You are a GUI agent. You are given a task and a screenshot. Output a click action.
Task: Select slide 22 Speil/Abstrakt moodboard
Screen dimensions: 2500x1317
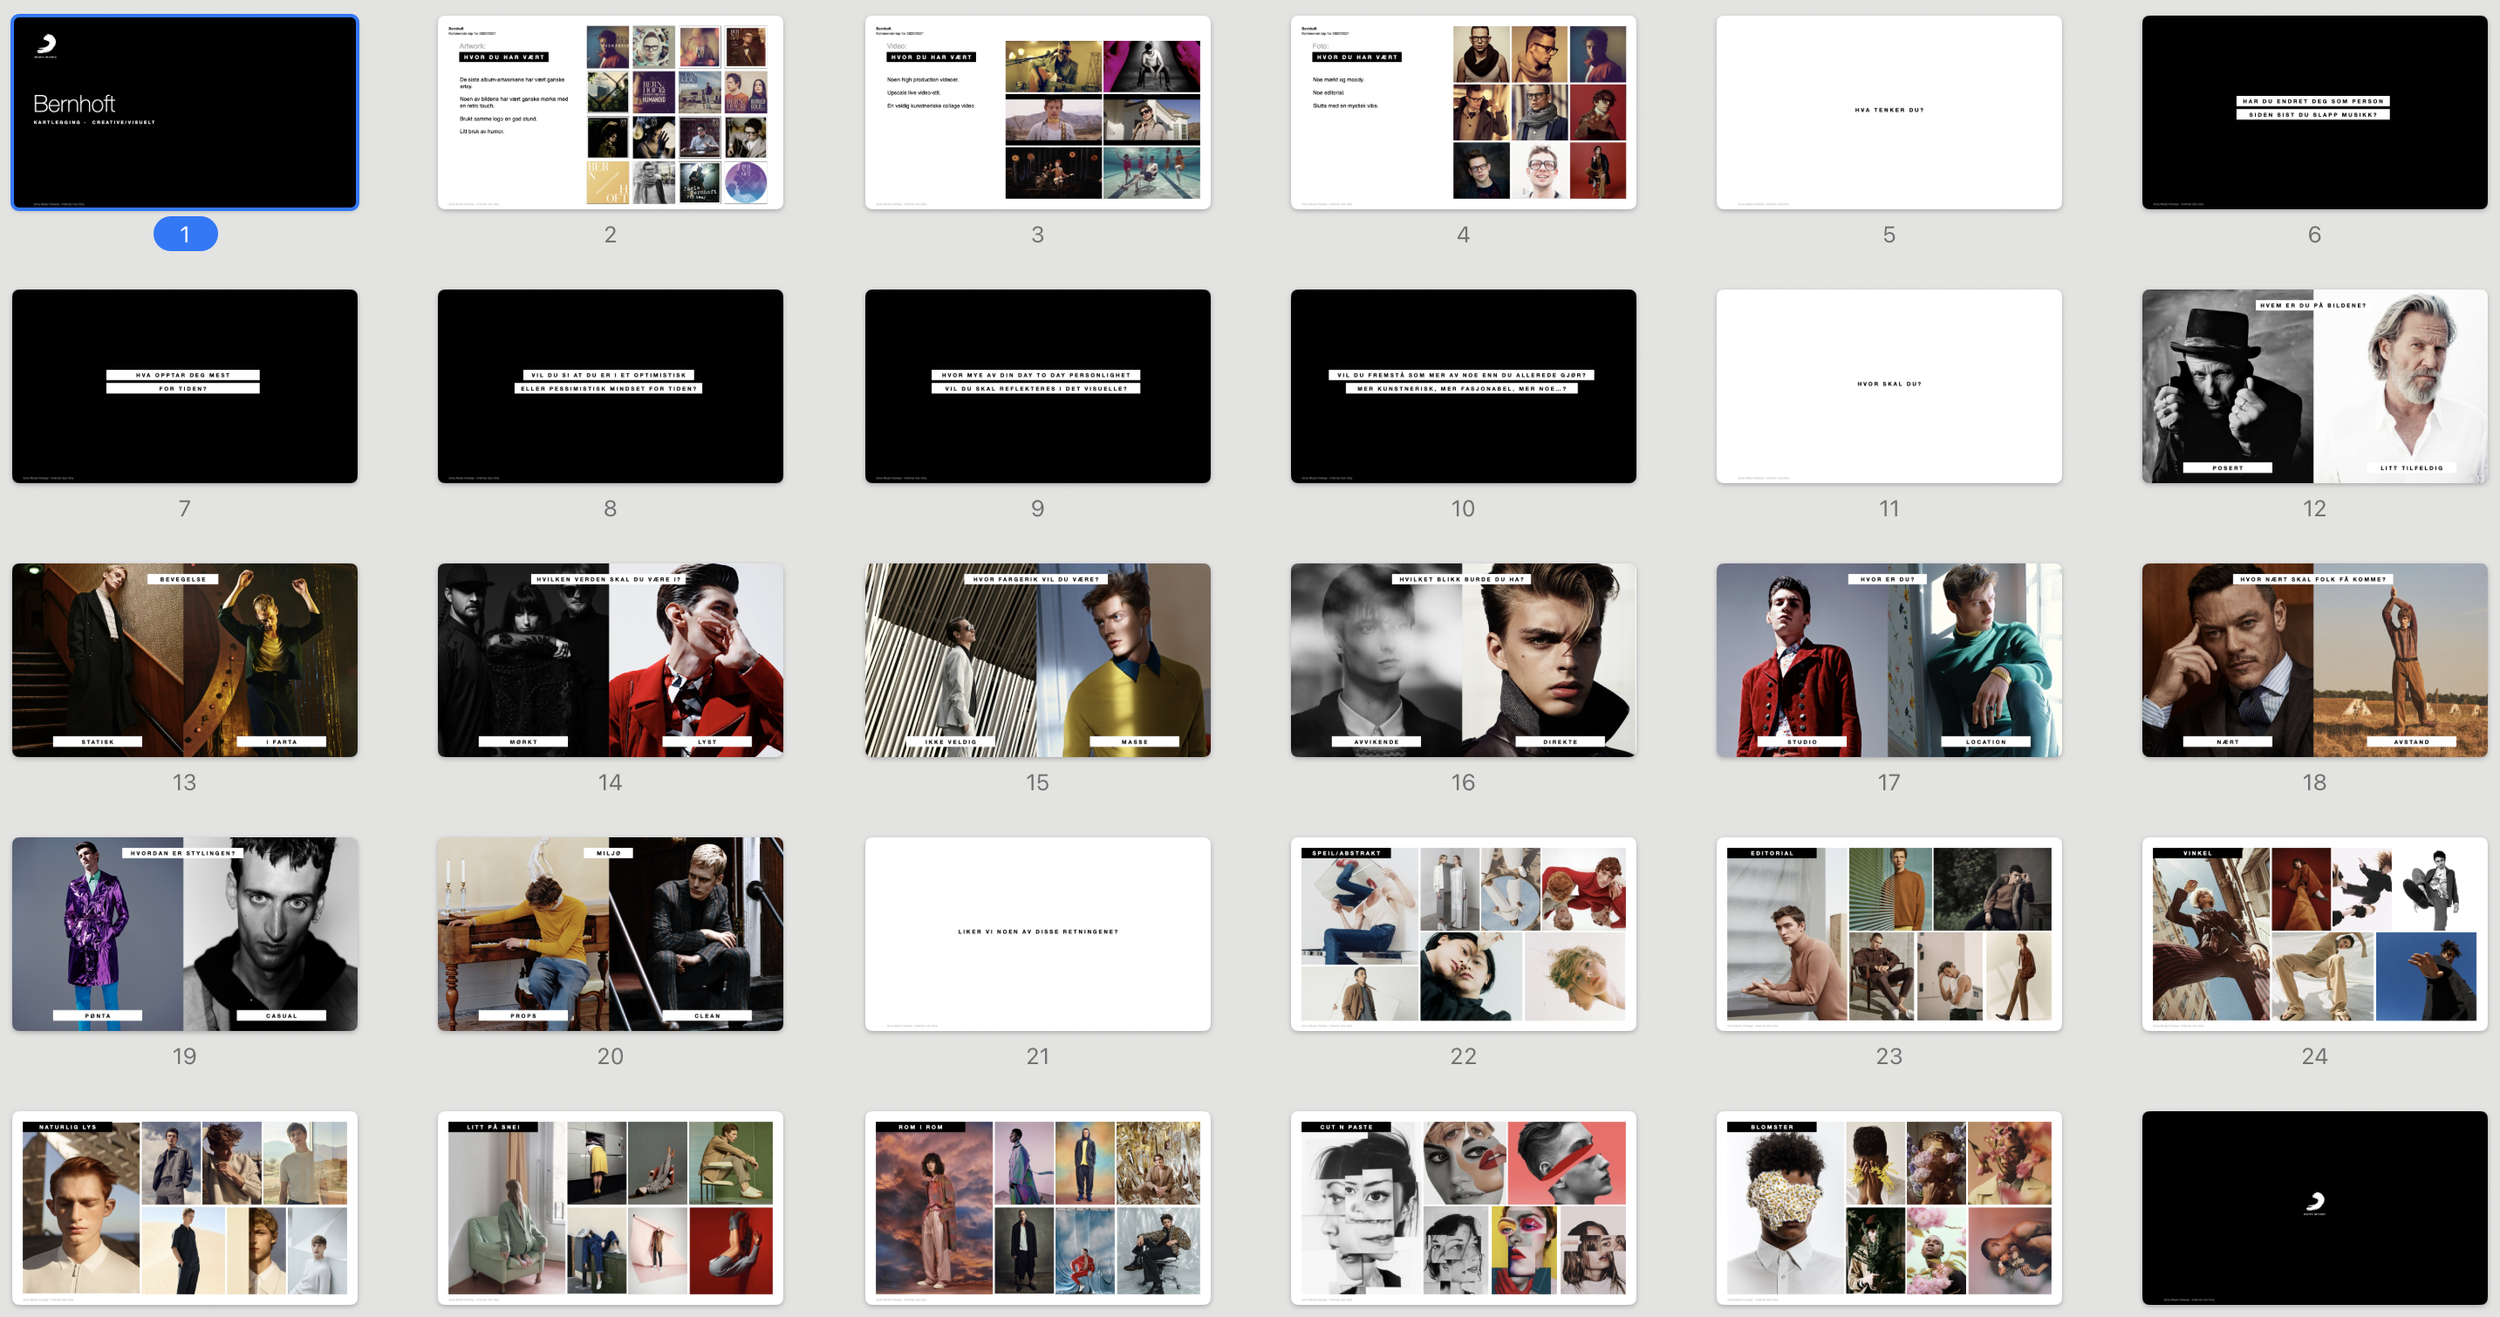coord(1463,934)
